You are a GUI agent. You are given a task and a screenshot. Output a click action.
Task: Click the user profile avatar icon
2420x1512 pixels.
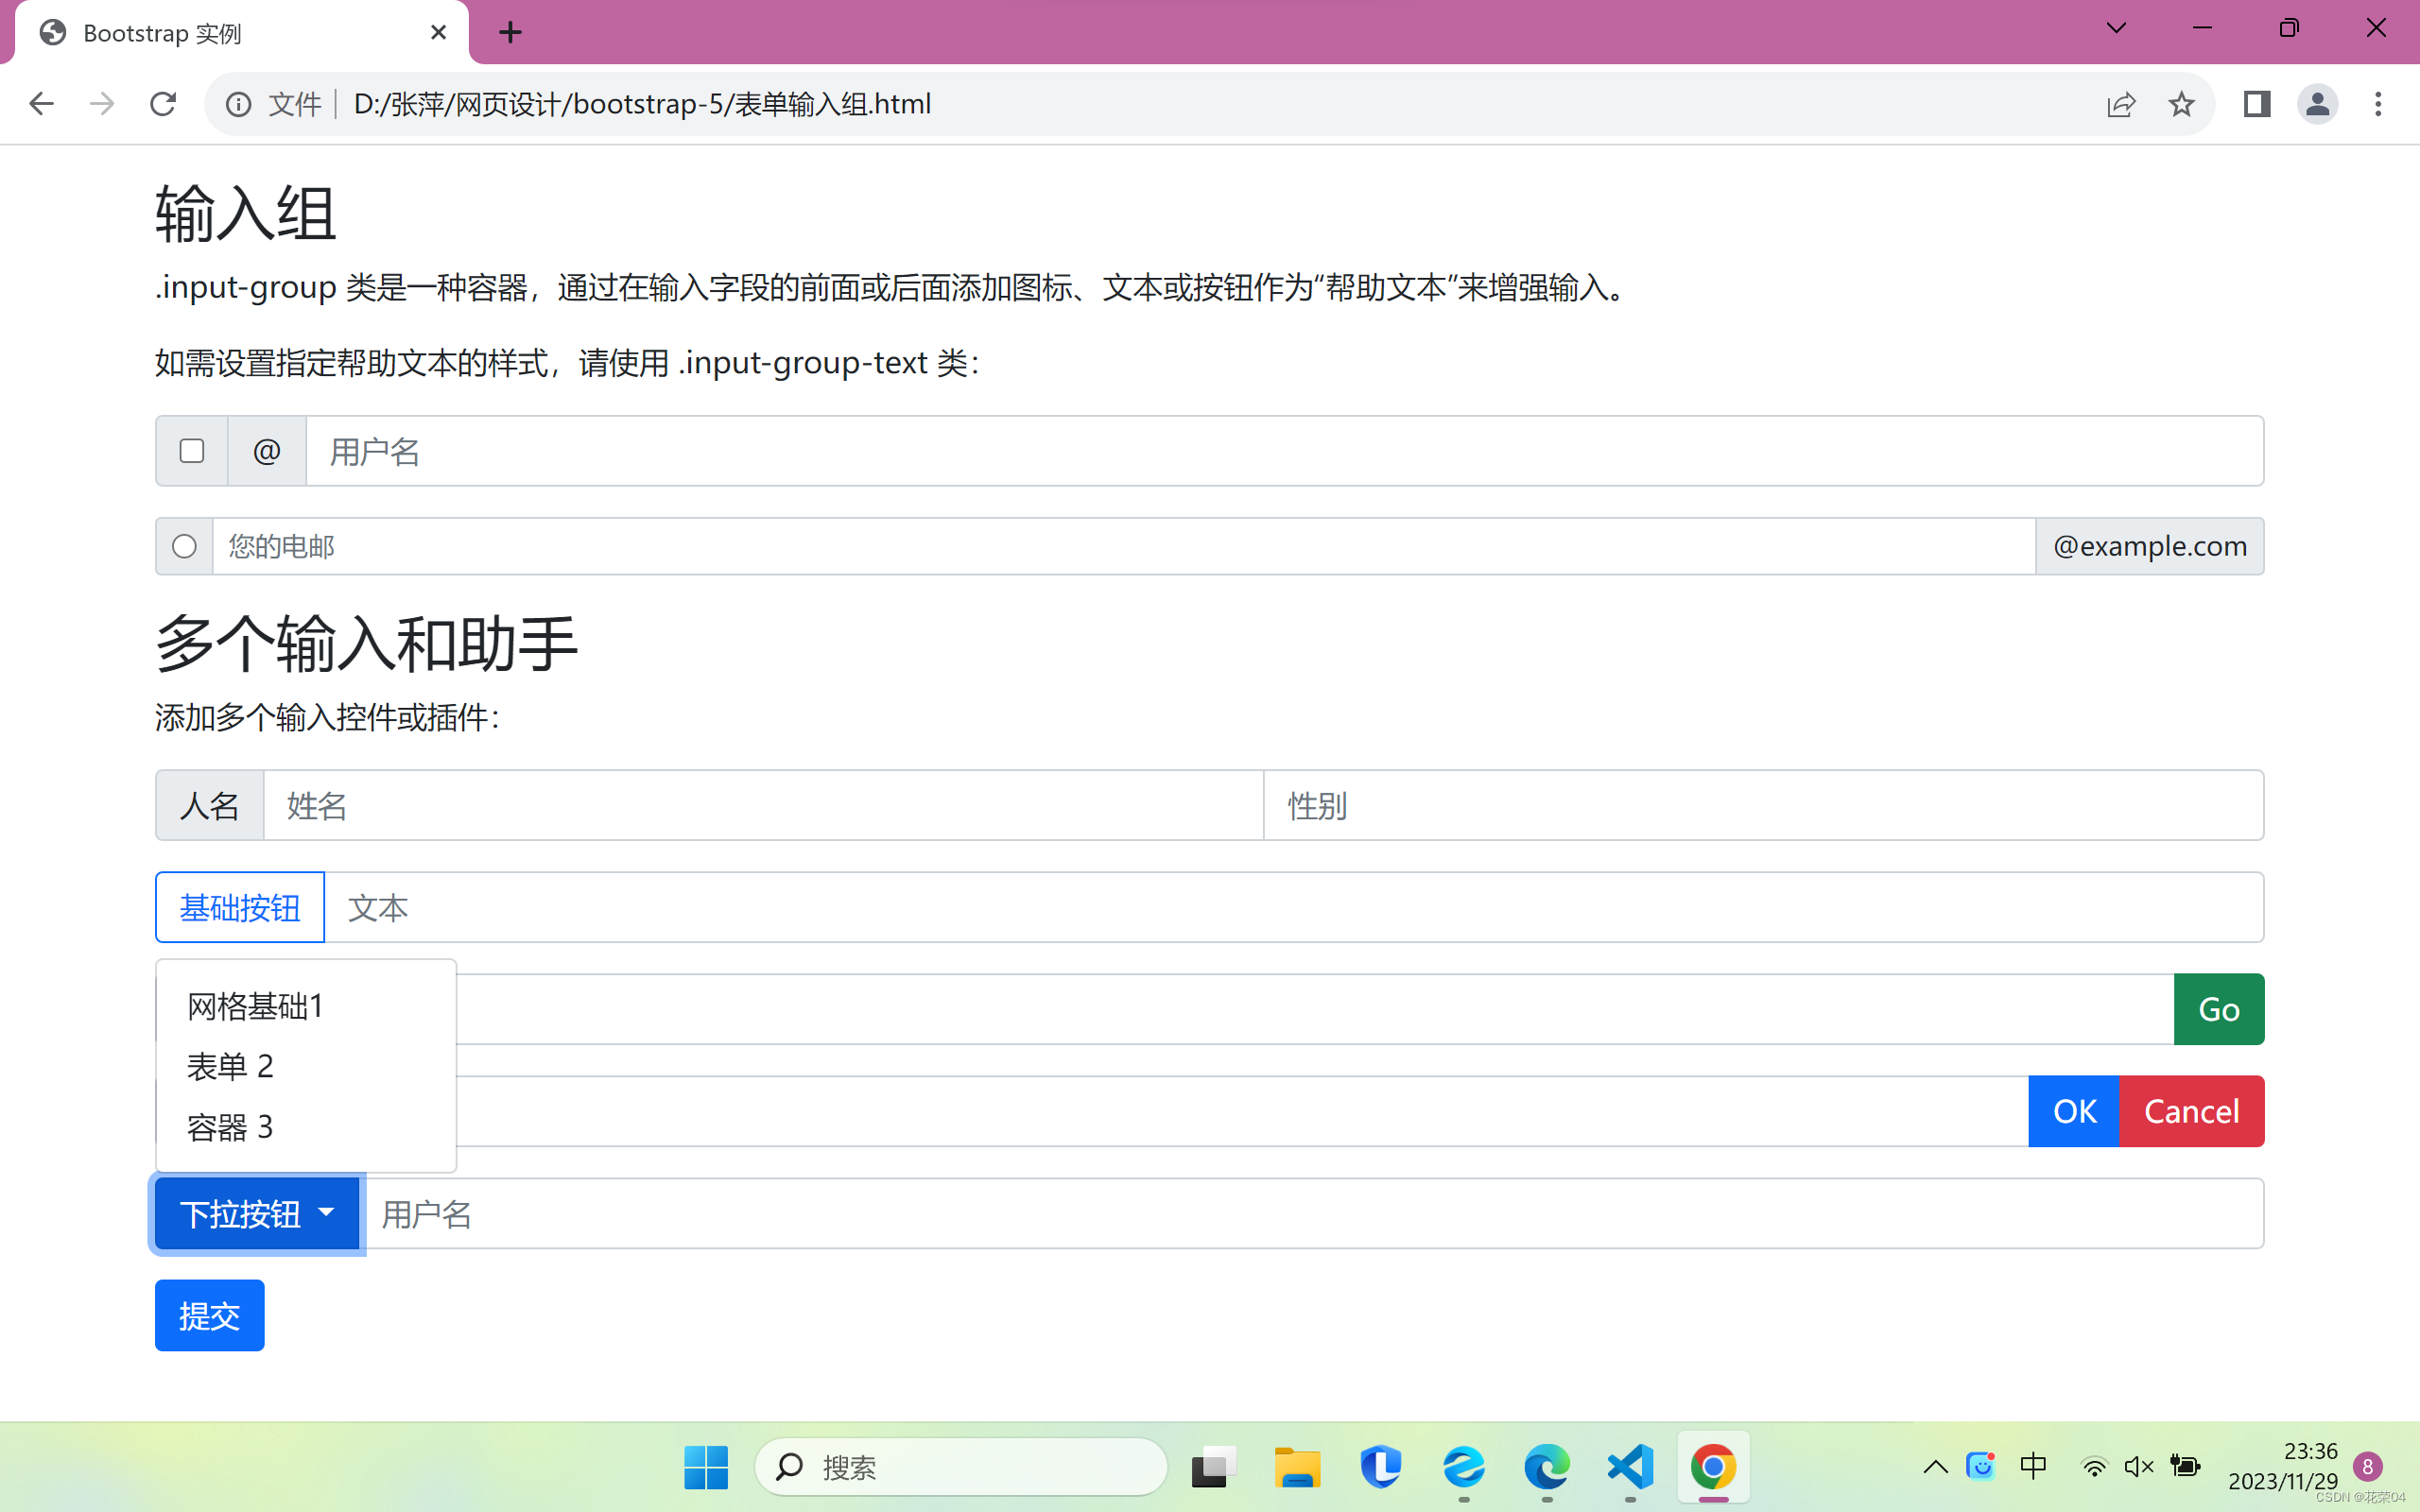(x=2317, y=104)
